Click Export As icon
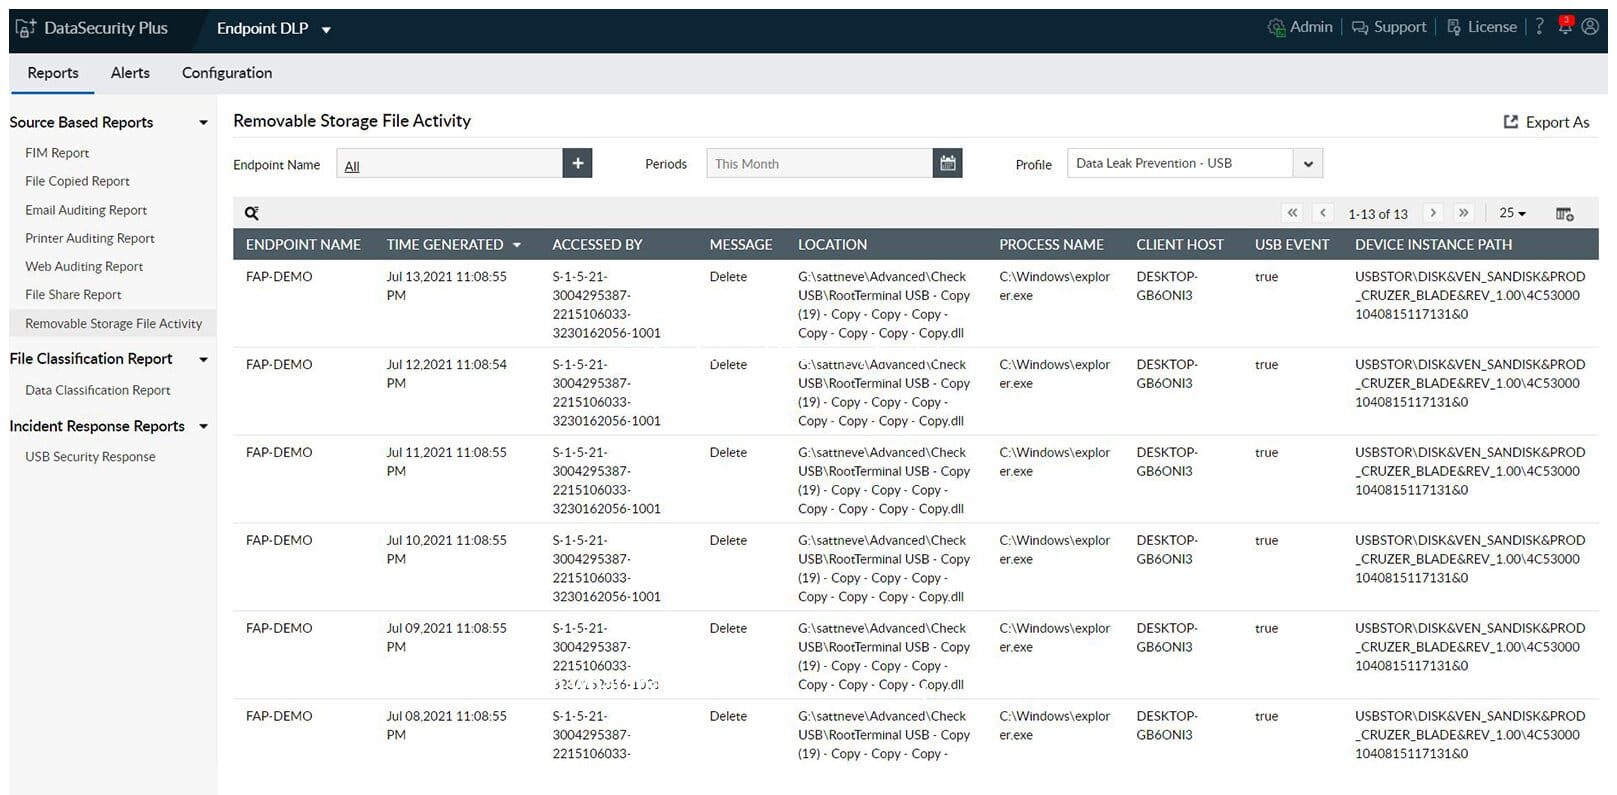 [1510, 122]
